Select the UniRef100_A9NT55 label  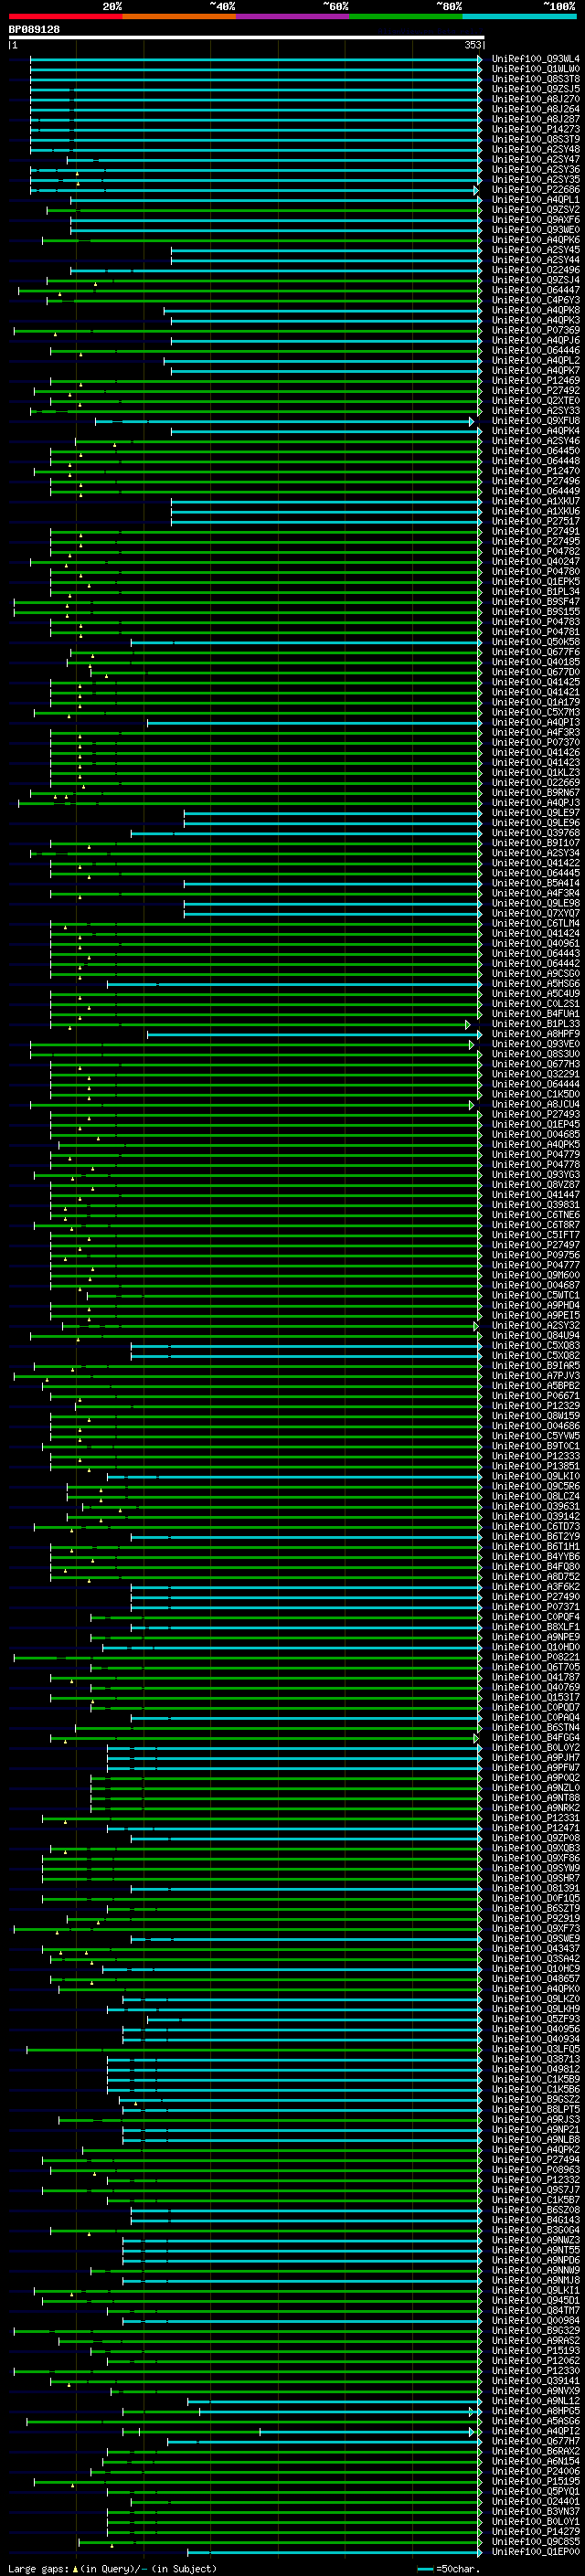pyautogui.click(x=535, y=2250)
